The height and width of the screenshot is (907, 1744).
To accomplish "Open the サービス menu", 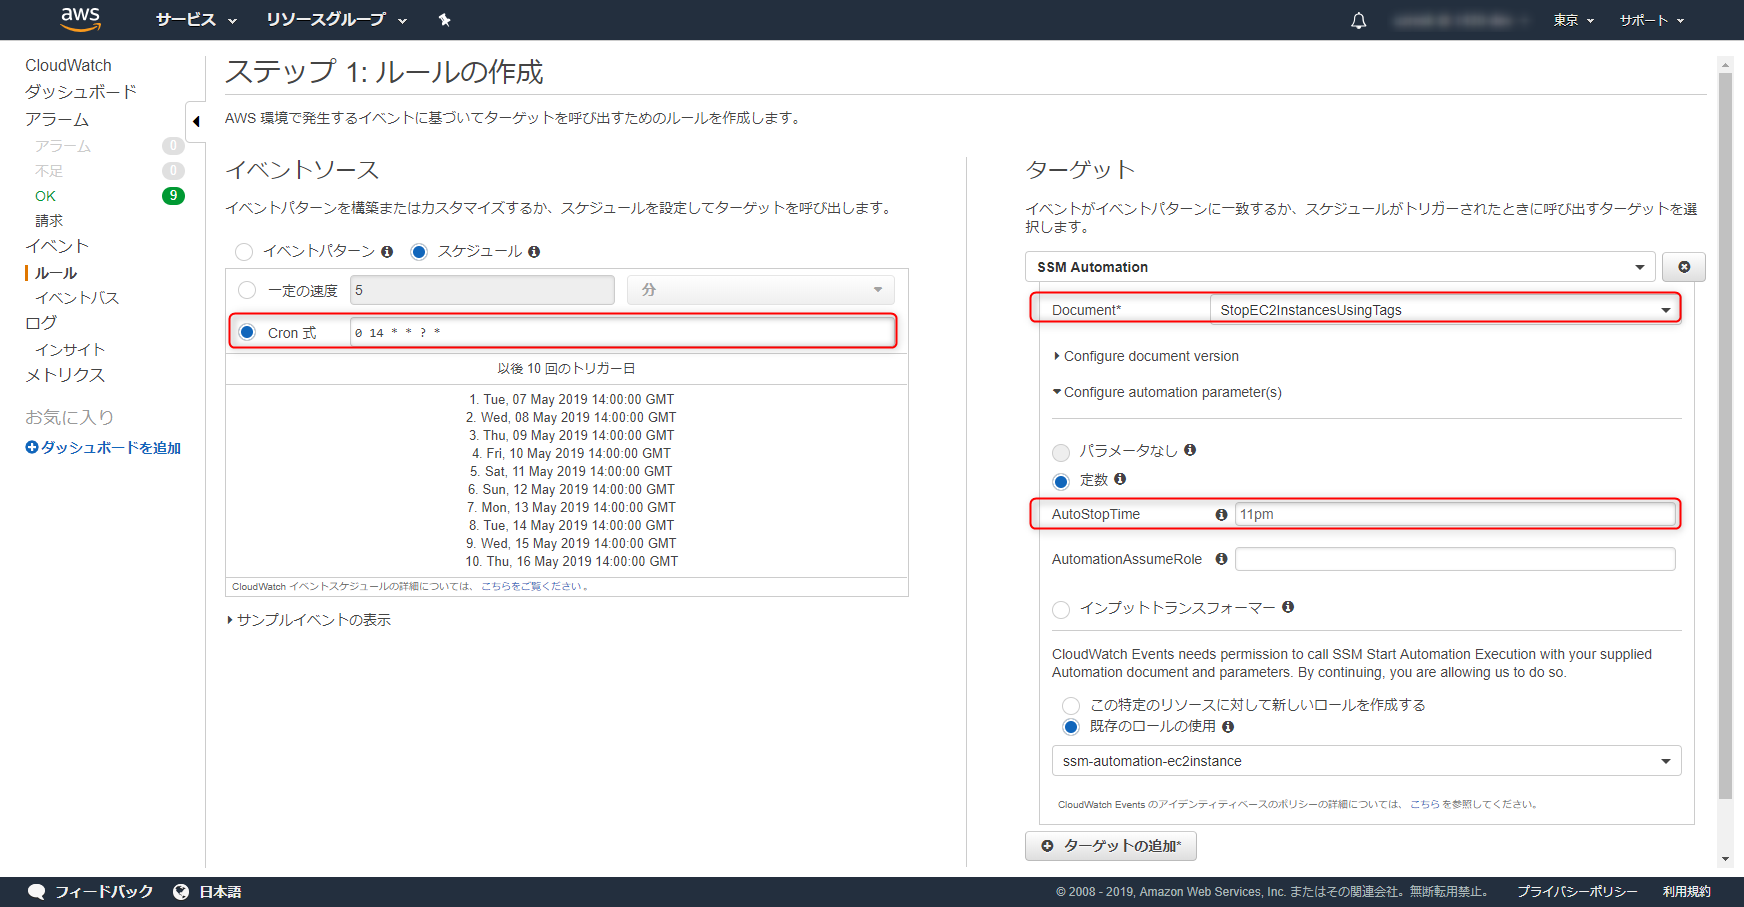I will pos(196,20).
